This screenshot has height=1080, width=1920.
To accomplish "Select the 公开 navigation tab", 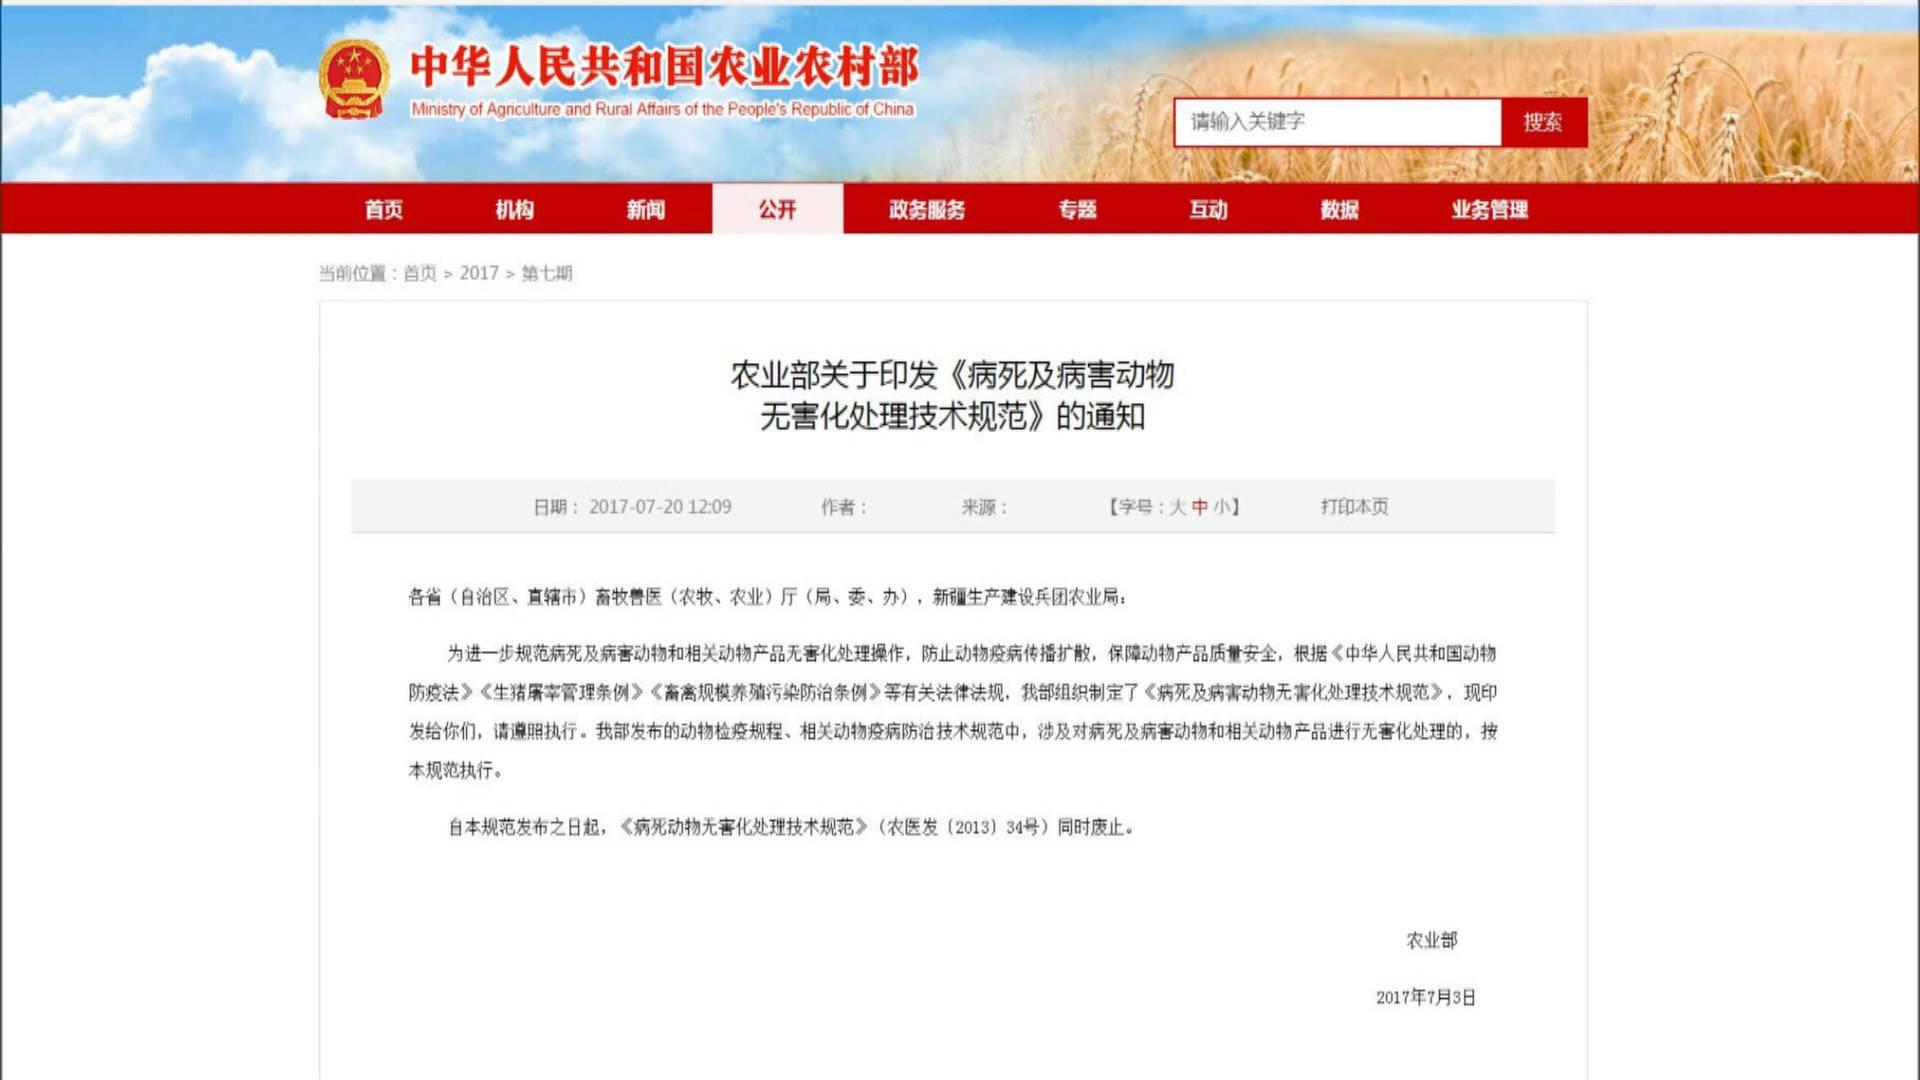I will [777, 209].
